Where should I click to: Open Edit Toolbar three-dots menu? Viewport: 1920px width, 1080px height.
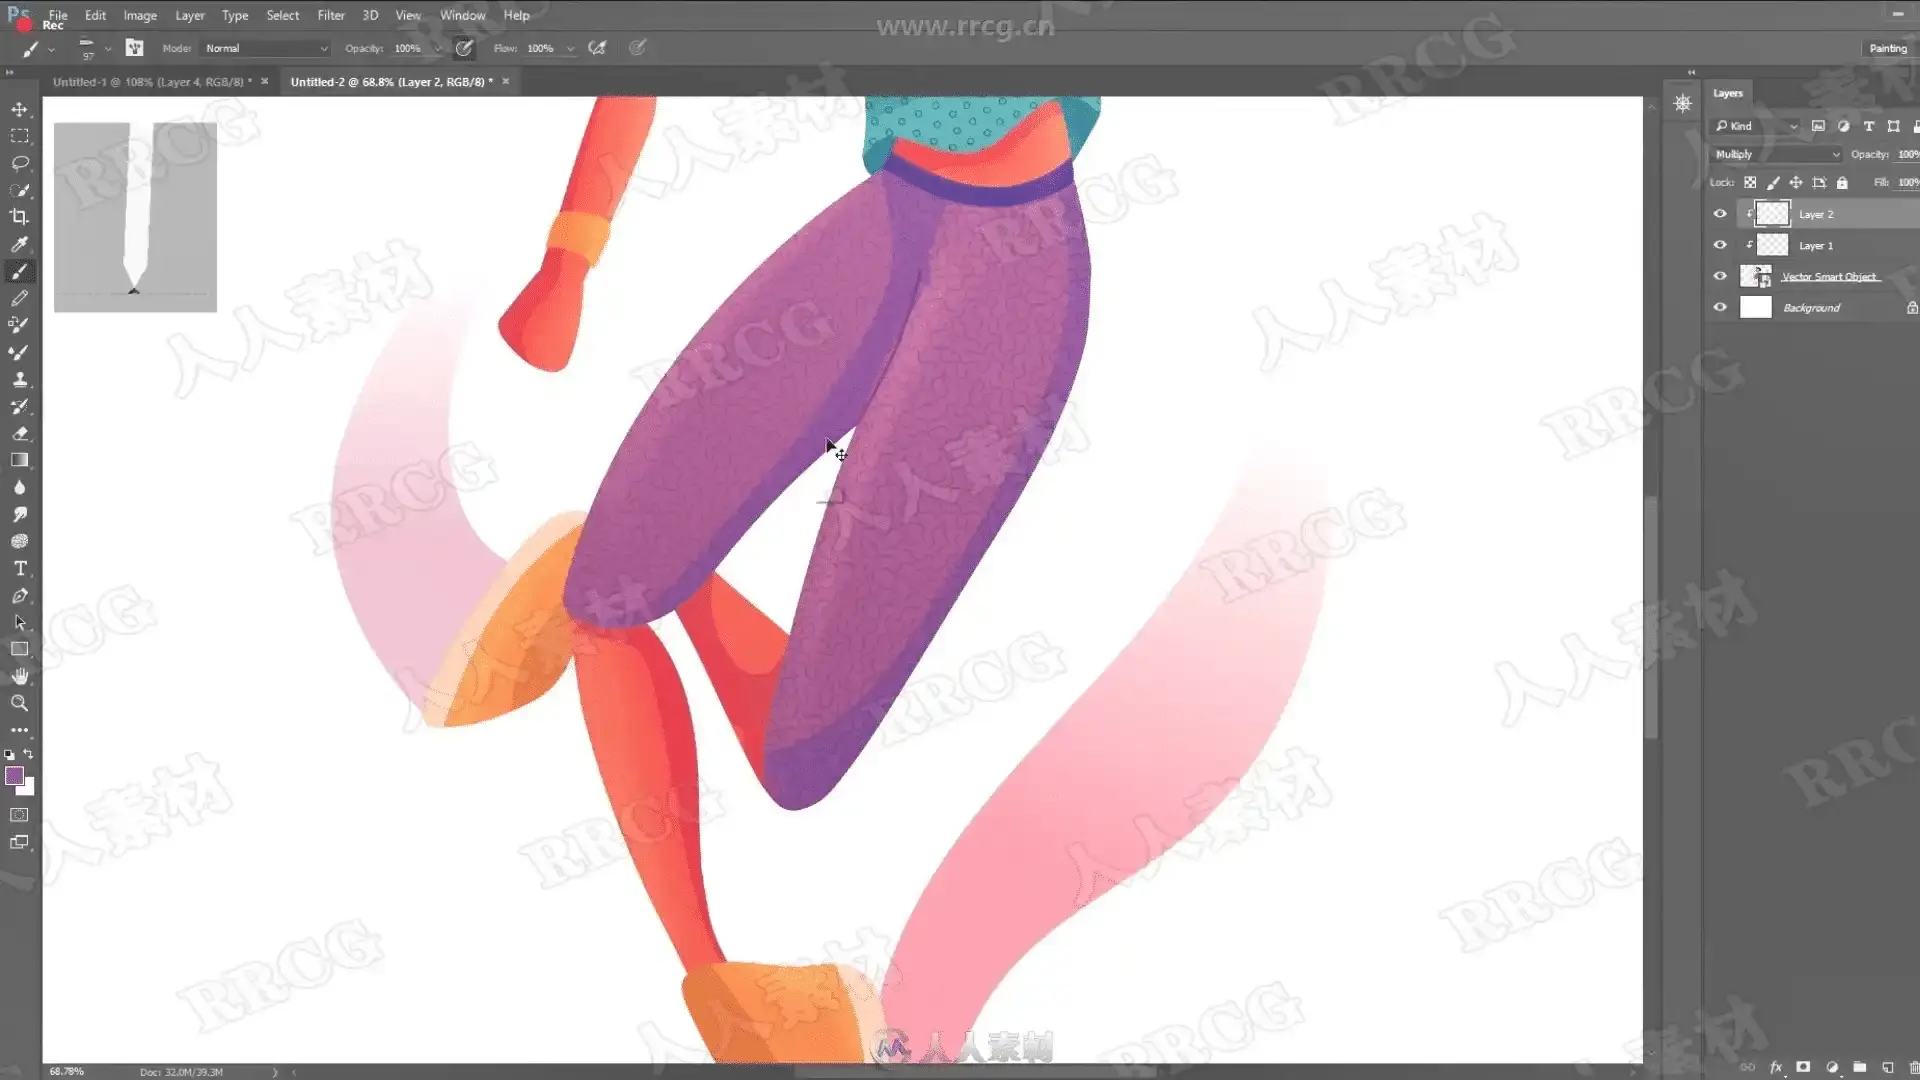tap(19, 730)
